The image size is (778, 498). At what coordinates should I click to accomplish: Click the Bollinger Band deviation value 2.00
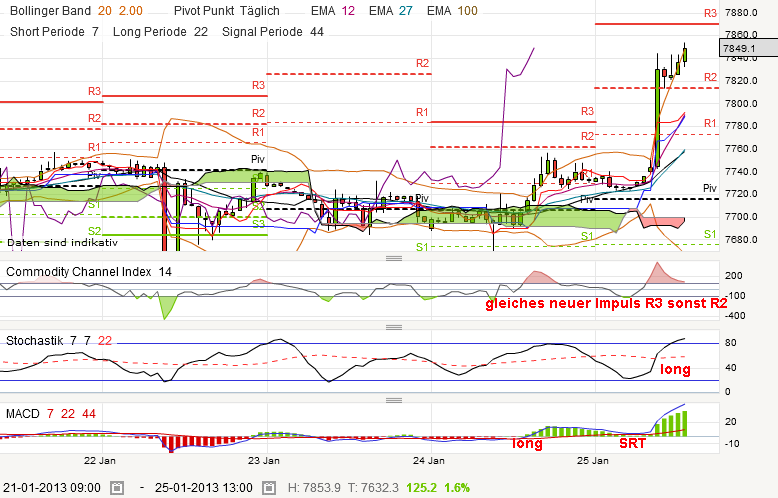(x=131, y=11)
